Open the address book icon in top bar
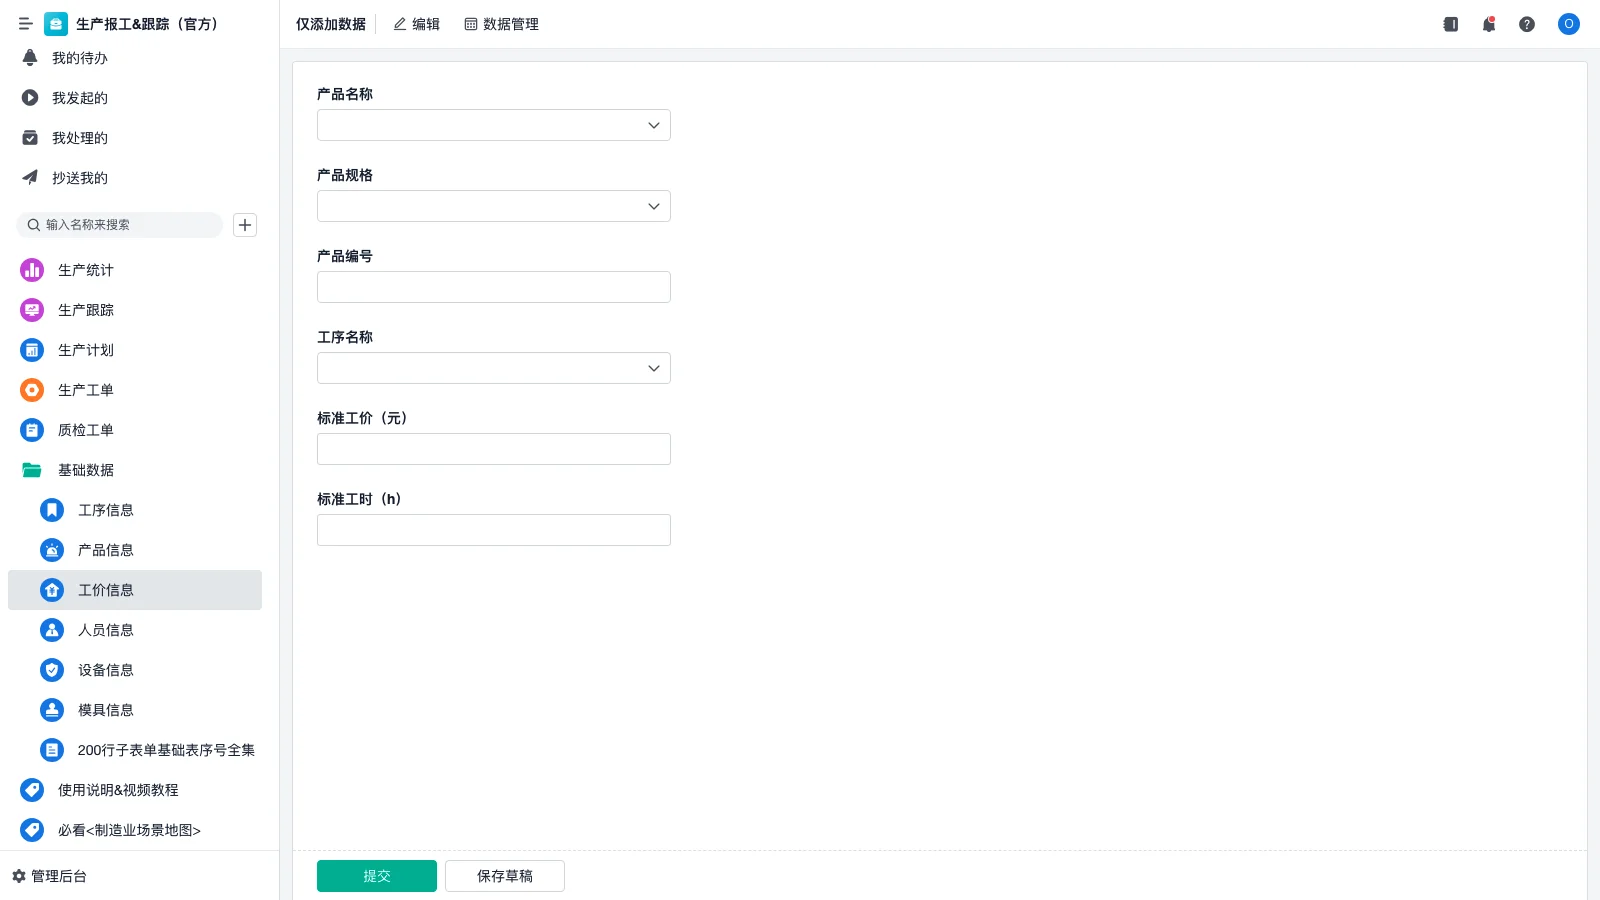 point(1450,24)
